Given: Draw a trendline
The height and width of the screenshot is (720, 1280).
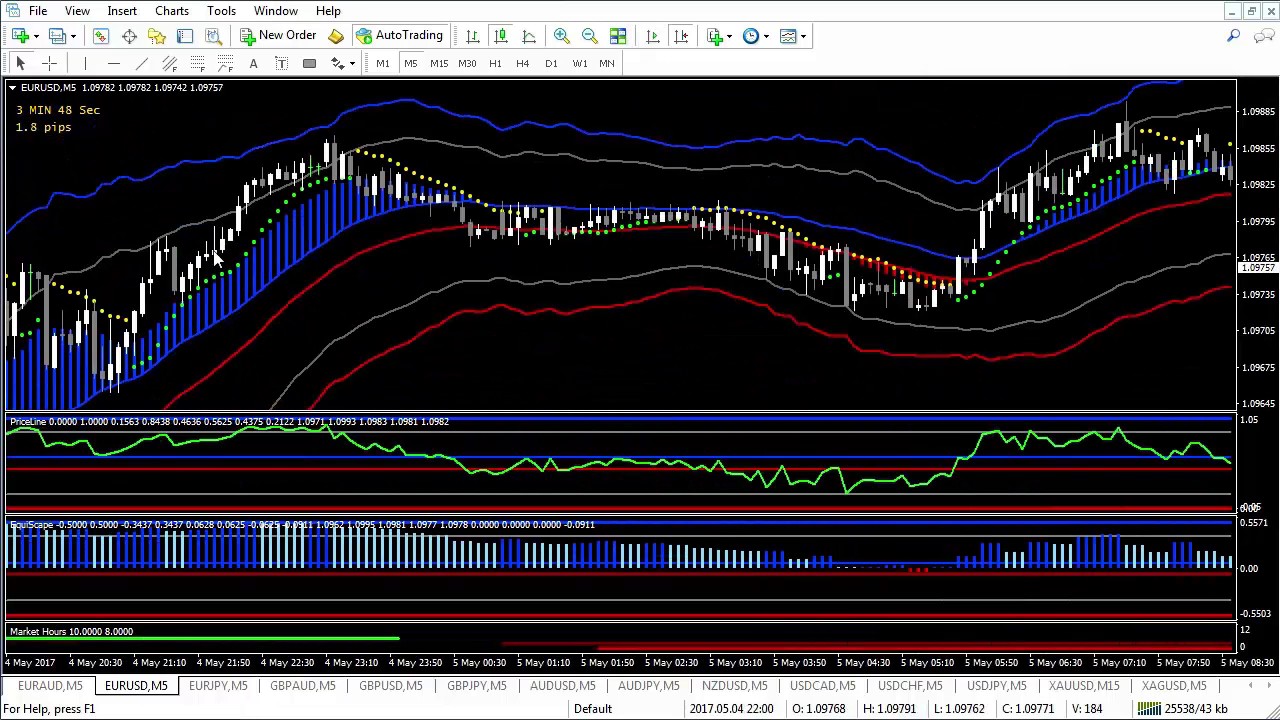Looking at the screenshot, I should 141,63.
